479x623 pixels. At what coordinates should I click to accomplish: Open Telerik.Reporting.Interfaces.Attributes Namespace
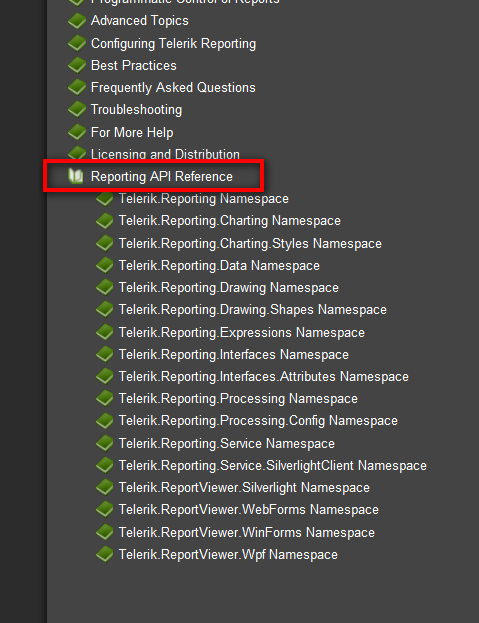(264, 376)
